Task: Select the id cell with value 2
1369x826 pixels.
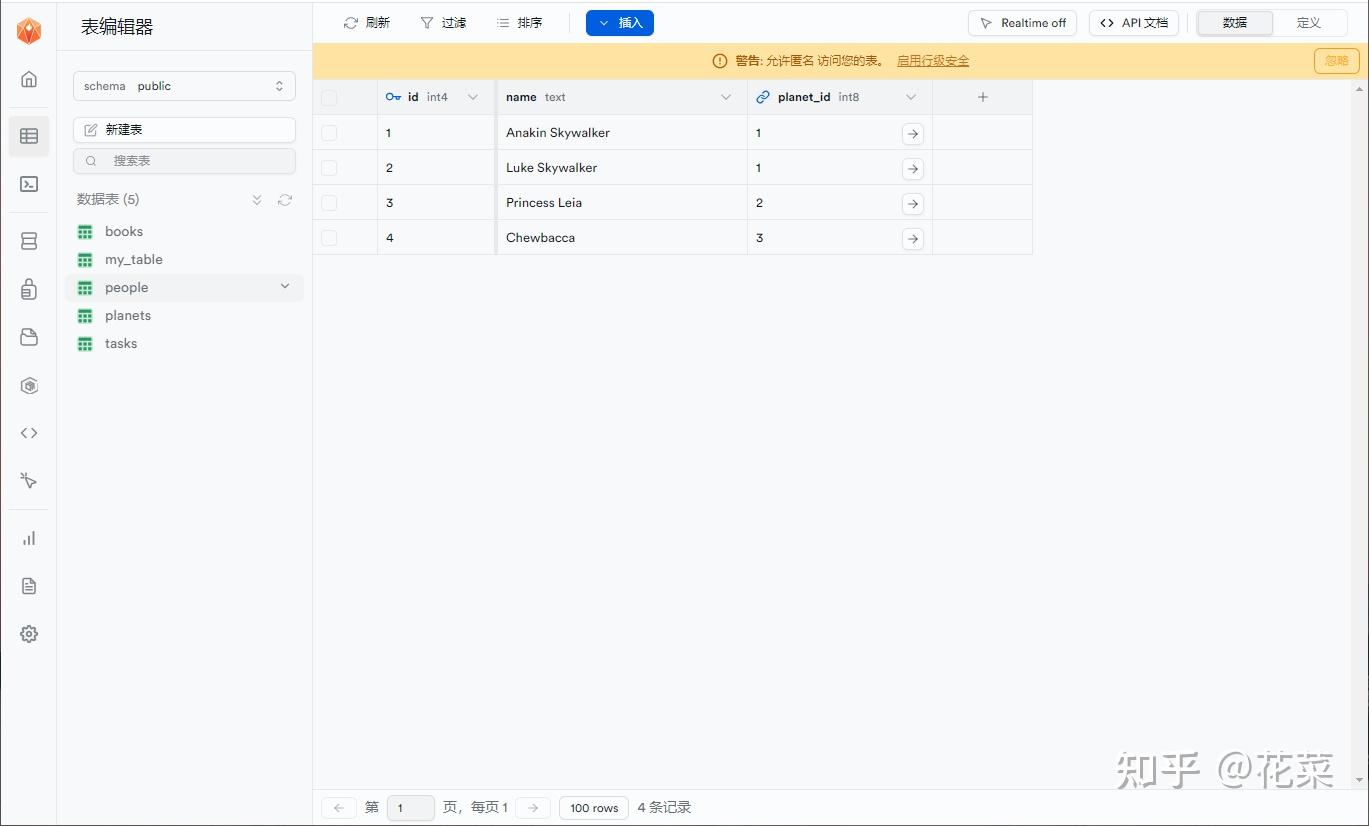Action: click(436, 167)
